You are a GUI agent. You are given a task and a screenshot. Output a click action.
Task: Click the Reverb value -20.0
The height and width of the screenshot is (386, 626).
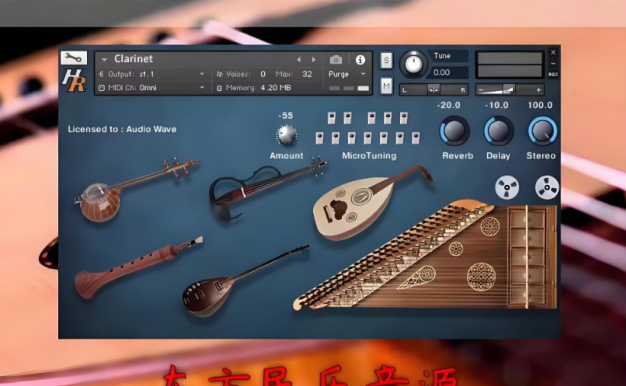tap(448, 105)
